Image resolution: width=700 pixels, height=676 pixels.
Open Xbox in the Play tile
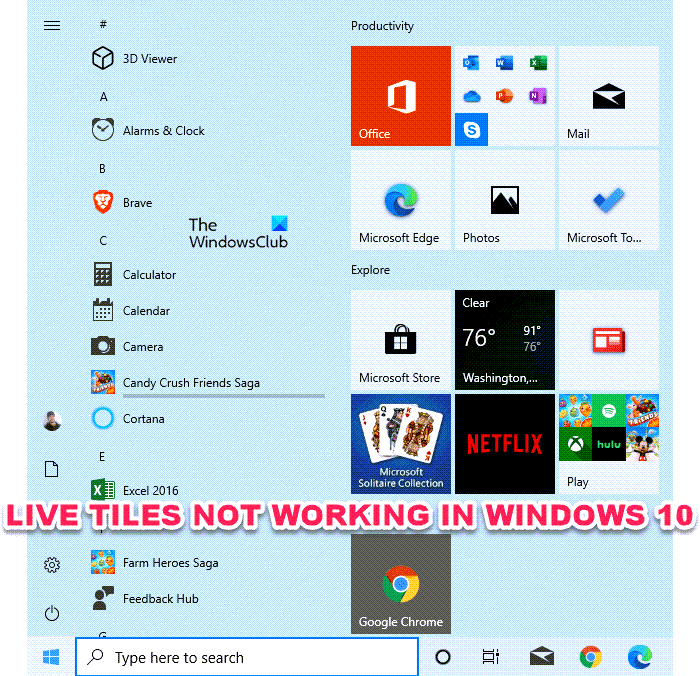coord(575,444)
